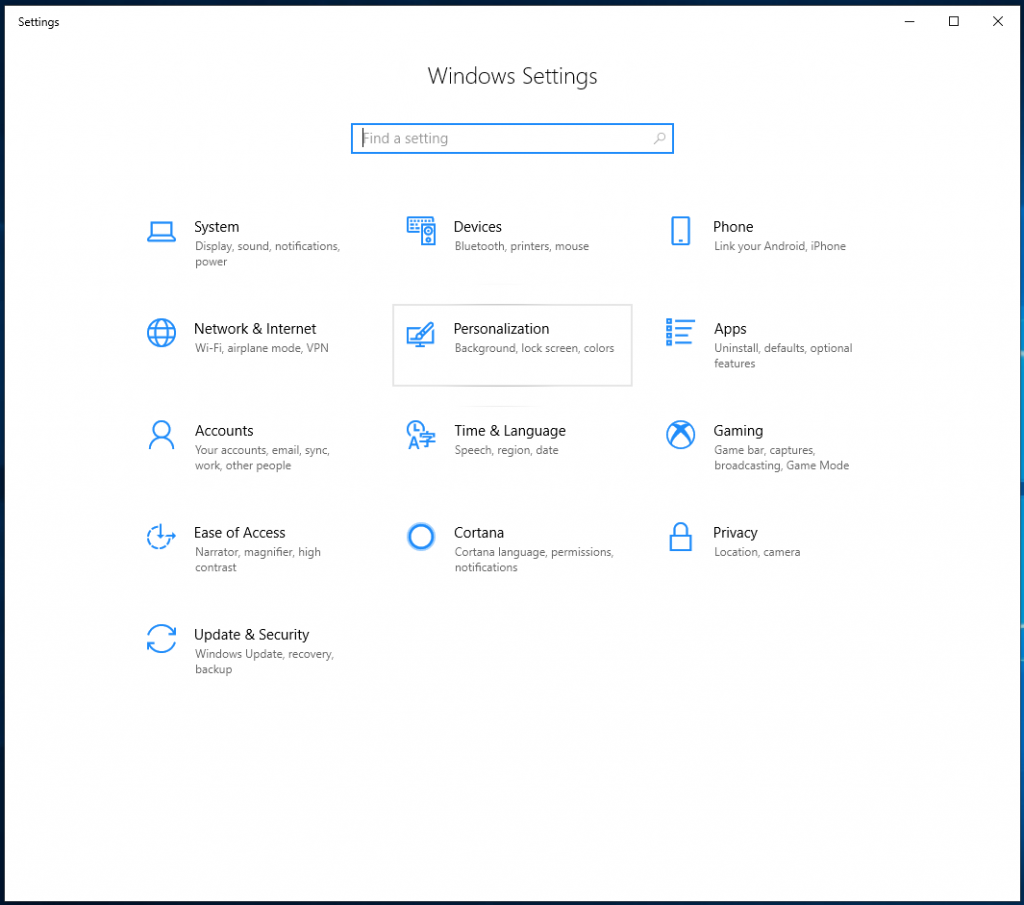The width and height of the screenshot is (1024, 905).
Task: Click the search magnifier in settings search
Action: click(x=659, y=138)
